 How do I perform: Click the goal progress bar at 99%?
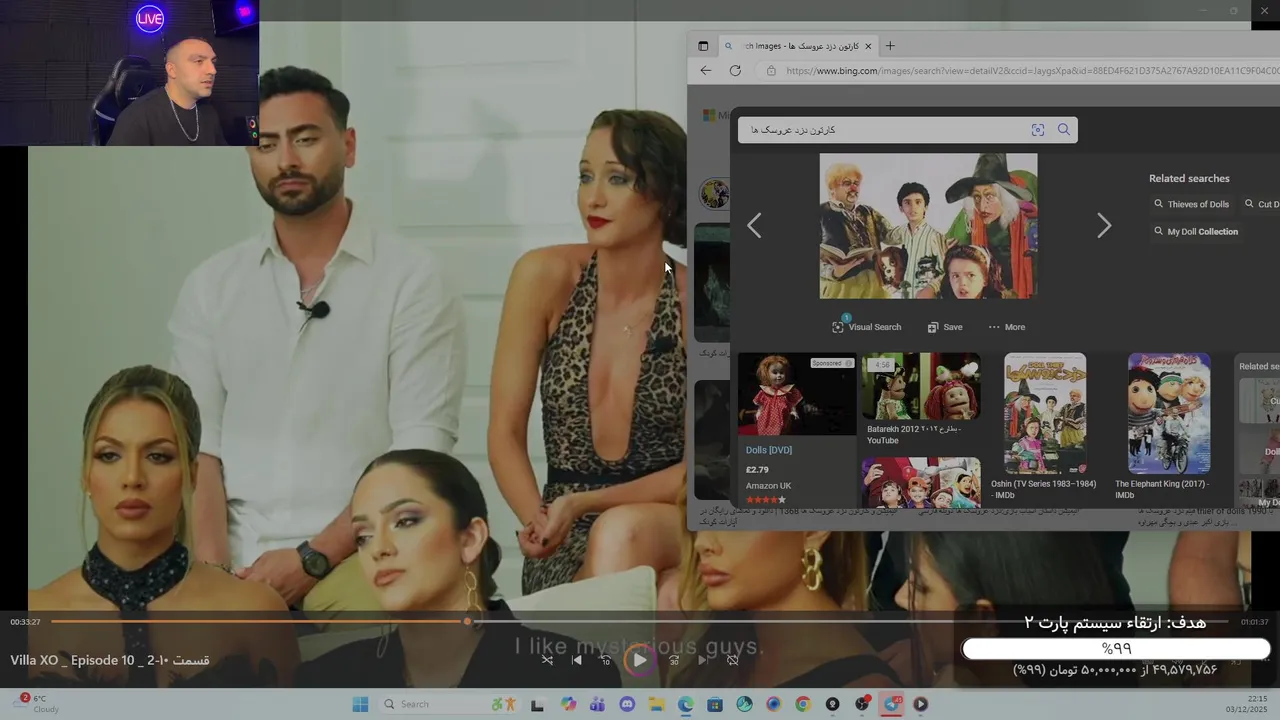[x=1116, y=649]
